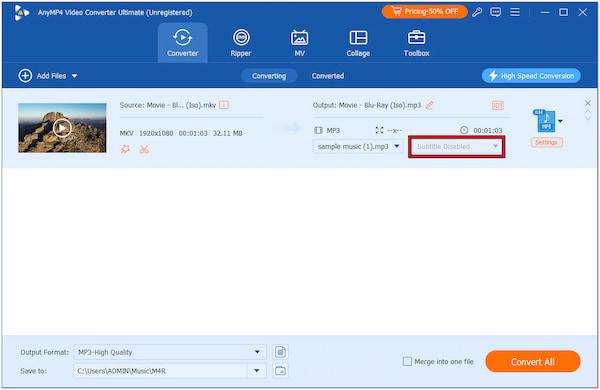600x390 pixels.
Task: Switch to the Ripper tab
Action: [241, 43]
